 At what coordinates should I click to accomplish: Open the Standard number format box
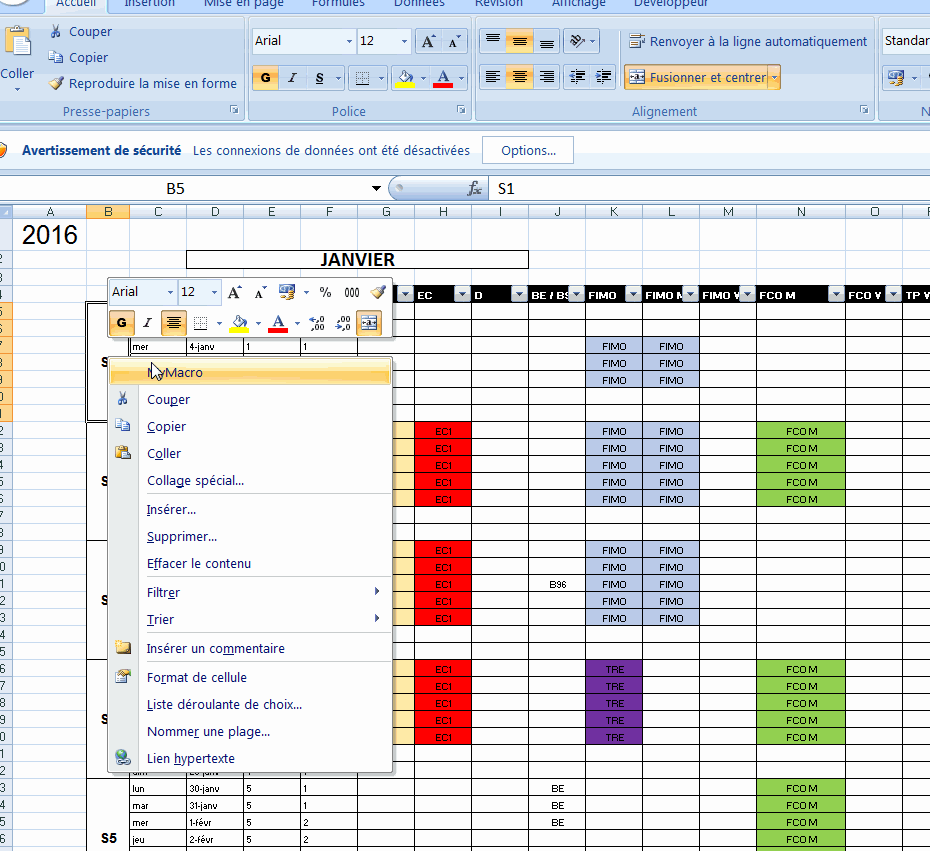pyautogui.click(x=906, y=41)
